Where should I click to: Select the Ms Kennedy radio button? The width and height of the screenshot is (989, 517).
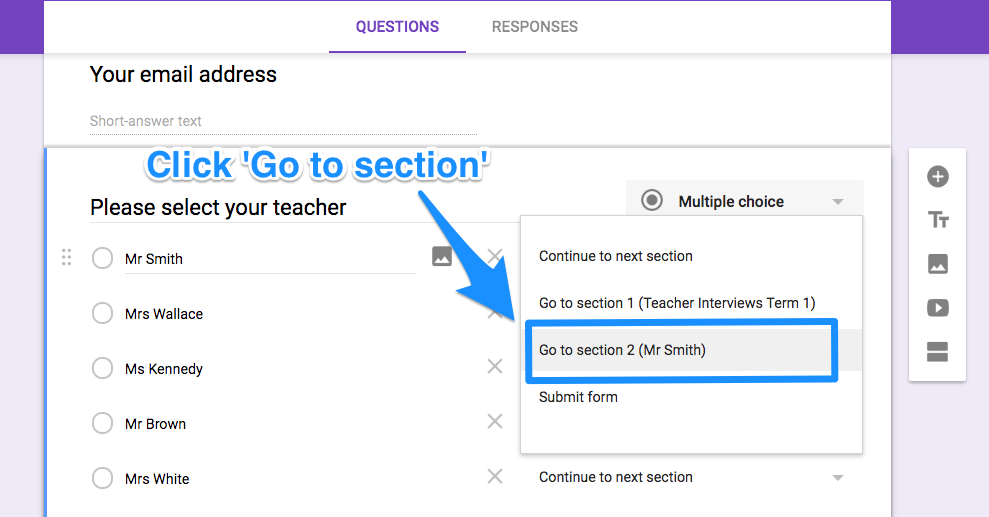[102, 368]
